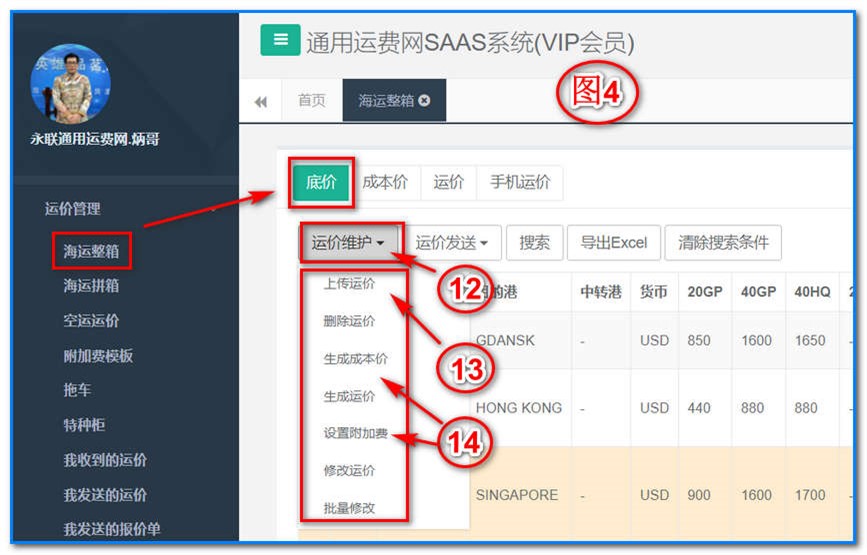Click the 导出Excel button
The width and height of the screenshot is (867, 555).
614,242
